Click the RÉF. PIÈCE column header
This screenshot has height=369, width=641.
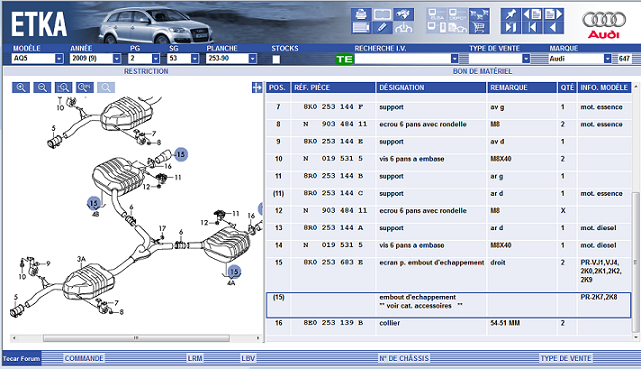click(333, 87)
